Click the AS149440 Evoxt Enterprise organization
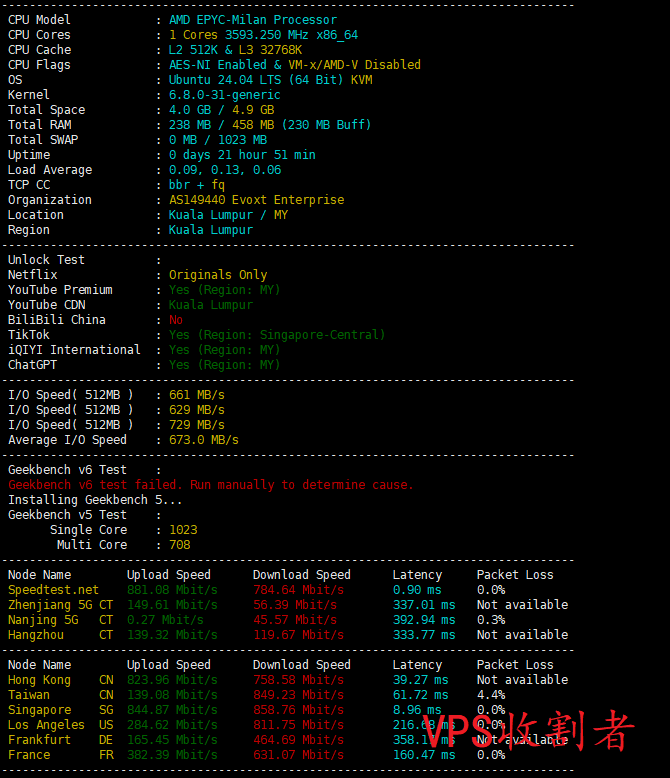Screen dimensions: 670x778 pos(256,200)
